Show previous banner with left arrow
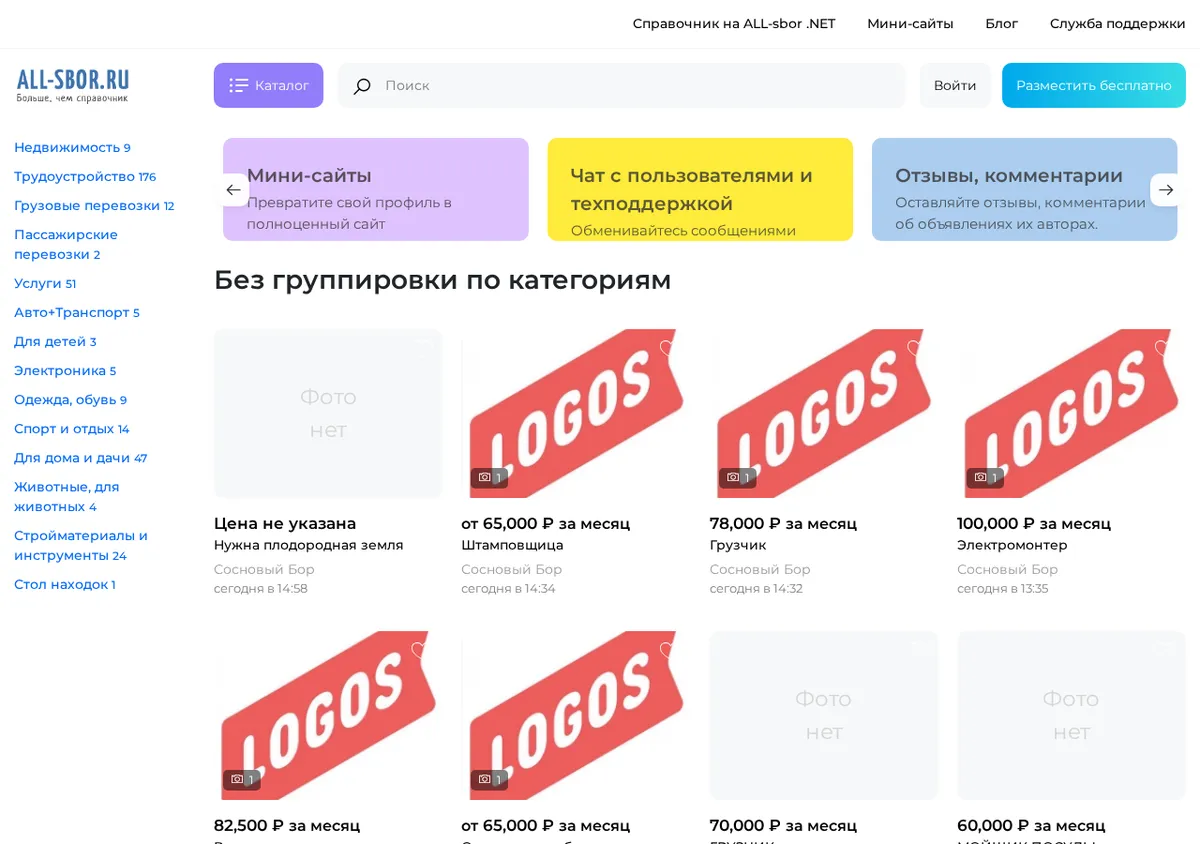Screen dimensions: 1200x844 pos(233,190)
